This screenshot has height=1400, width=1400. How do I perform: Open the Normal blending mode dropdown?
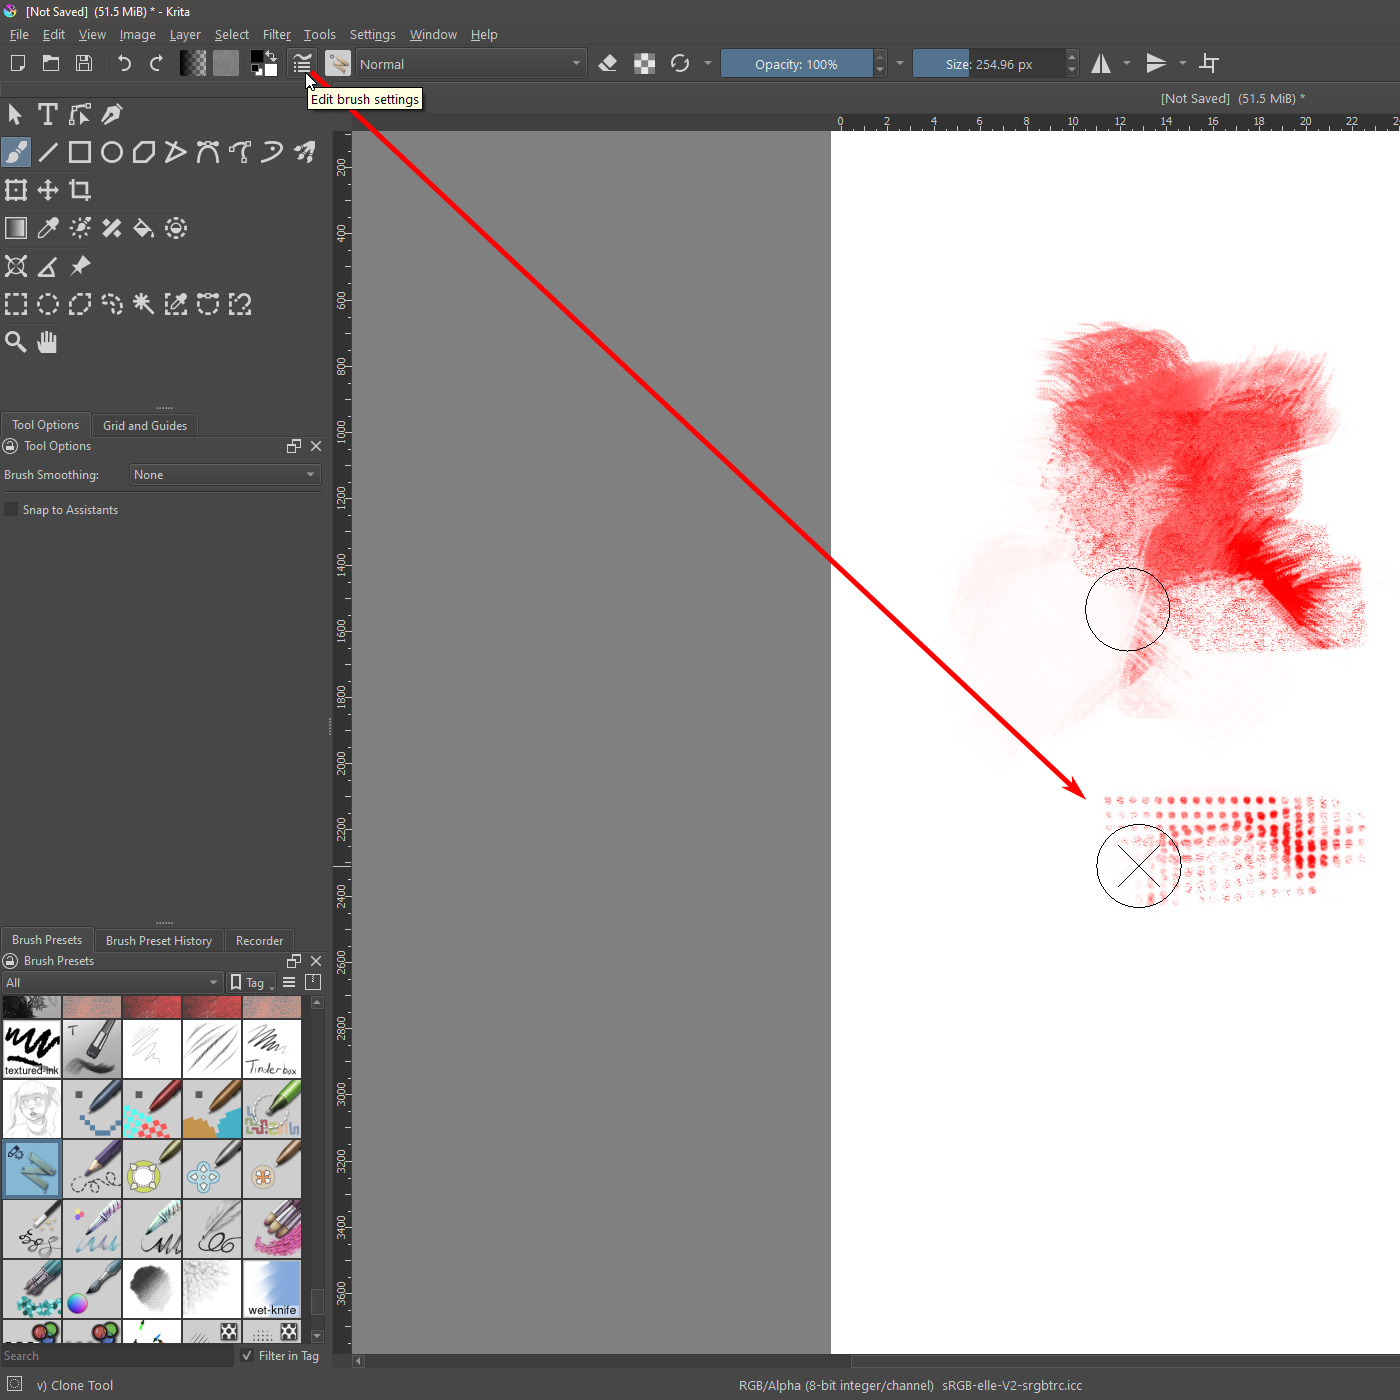(469, 64)
